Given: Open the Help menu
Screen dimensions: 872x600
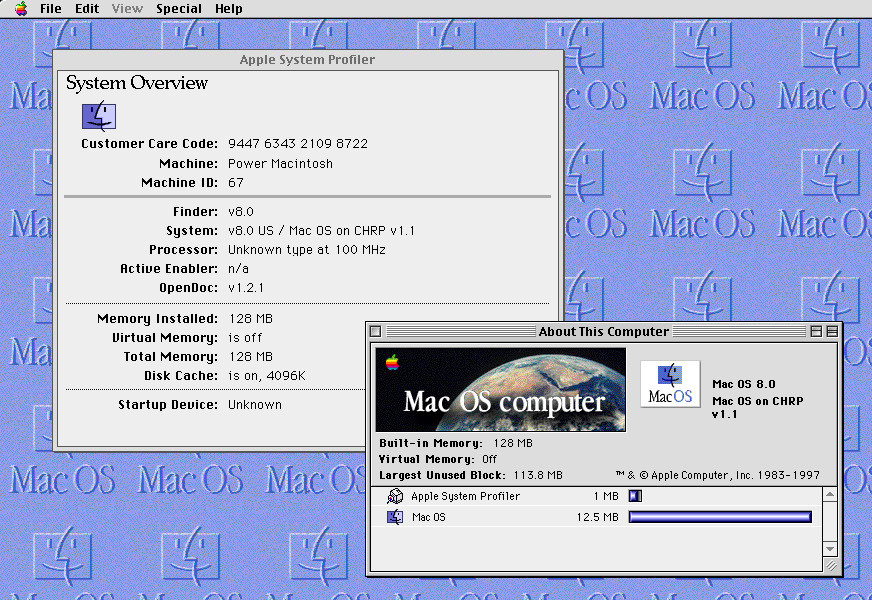Looking at the screenshot, I should click(x=229, y=9).
